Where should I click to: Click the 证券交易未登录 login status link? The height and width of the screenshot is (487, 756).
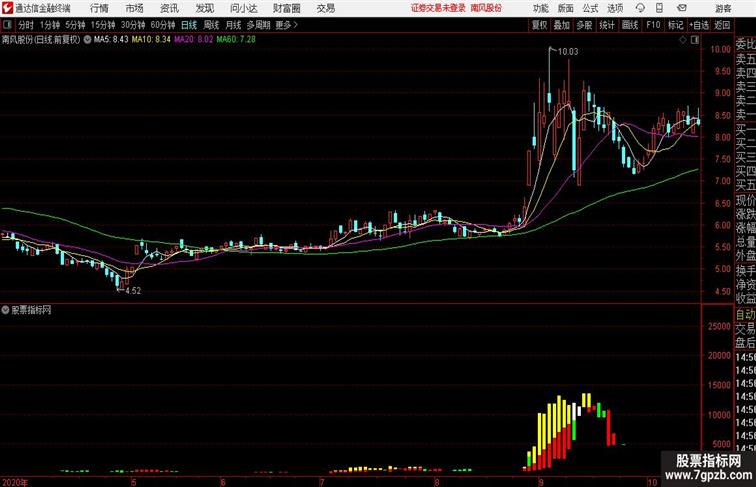click(x=438, y=8)
